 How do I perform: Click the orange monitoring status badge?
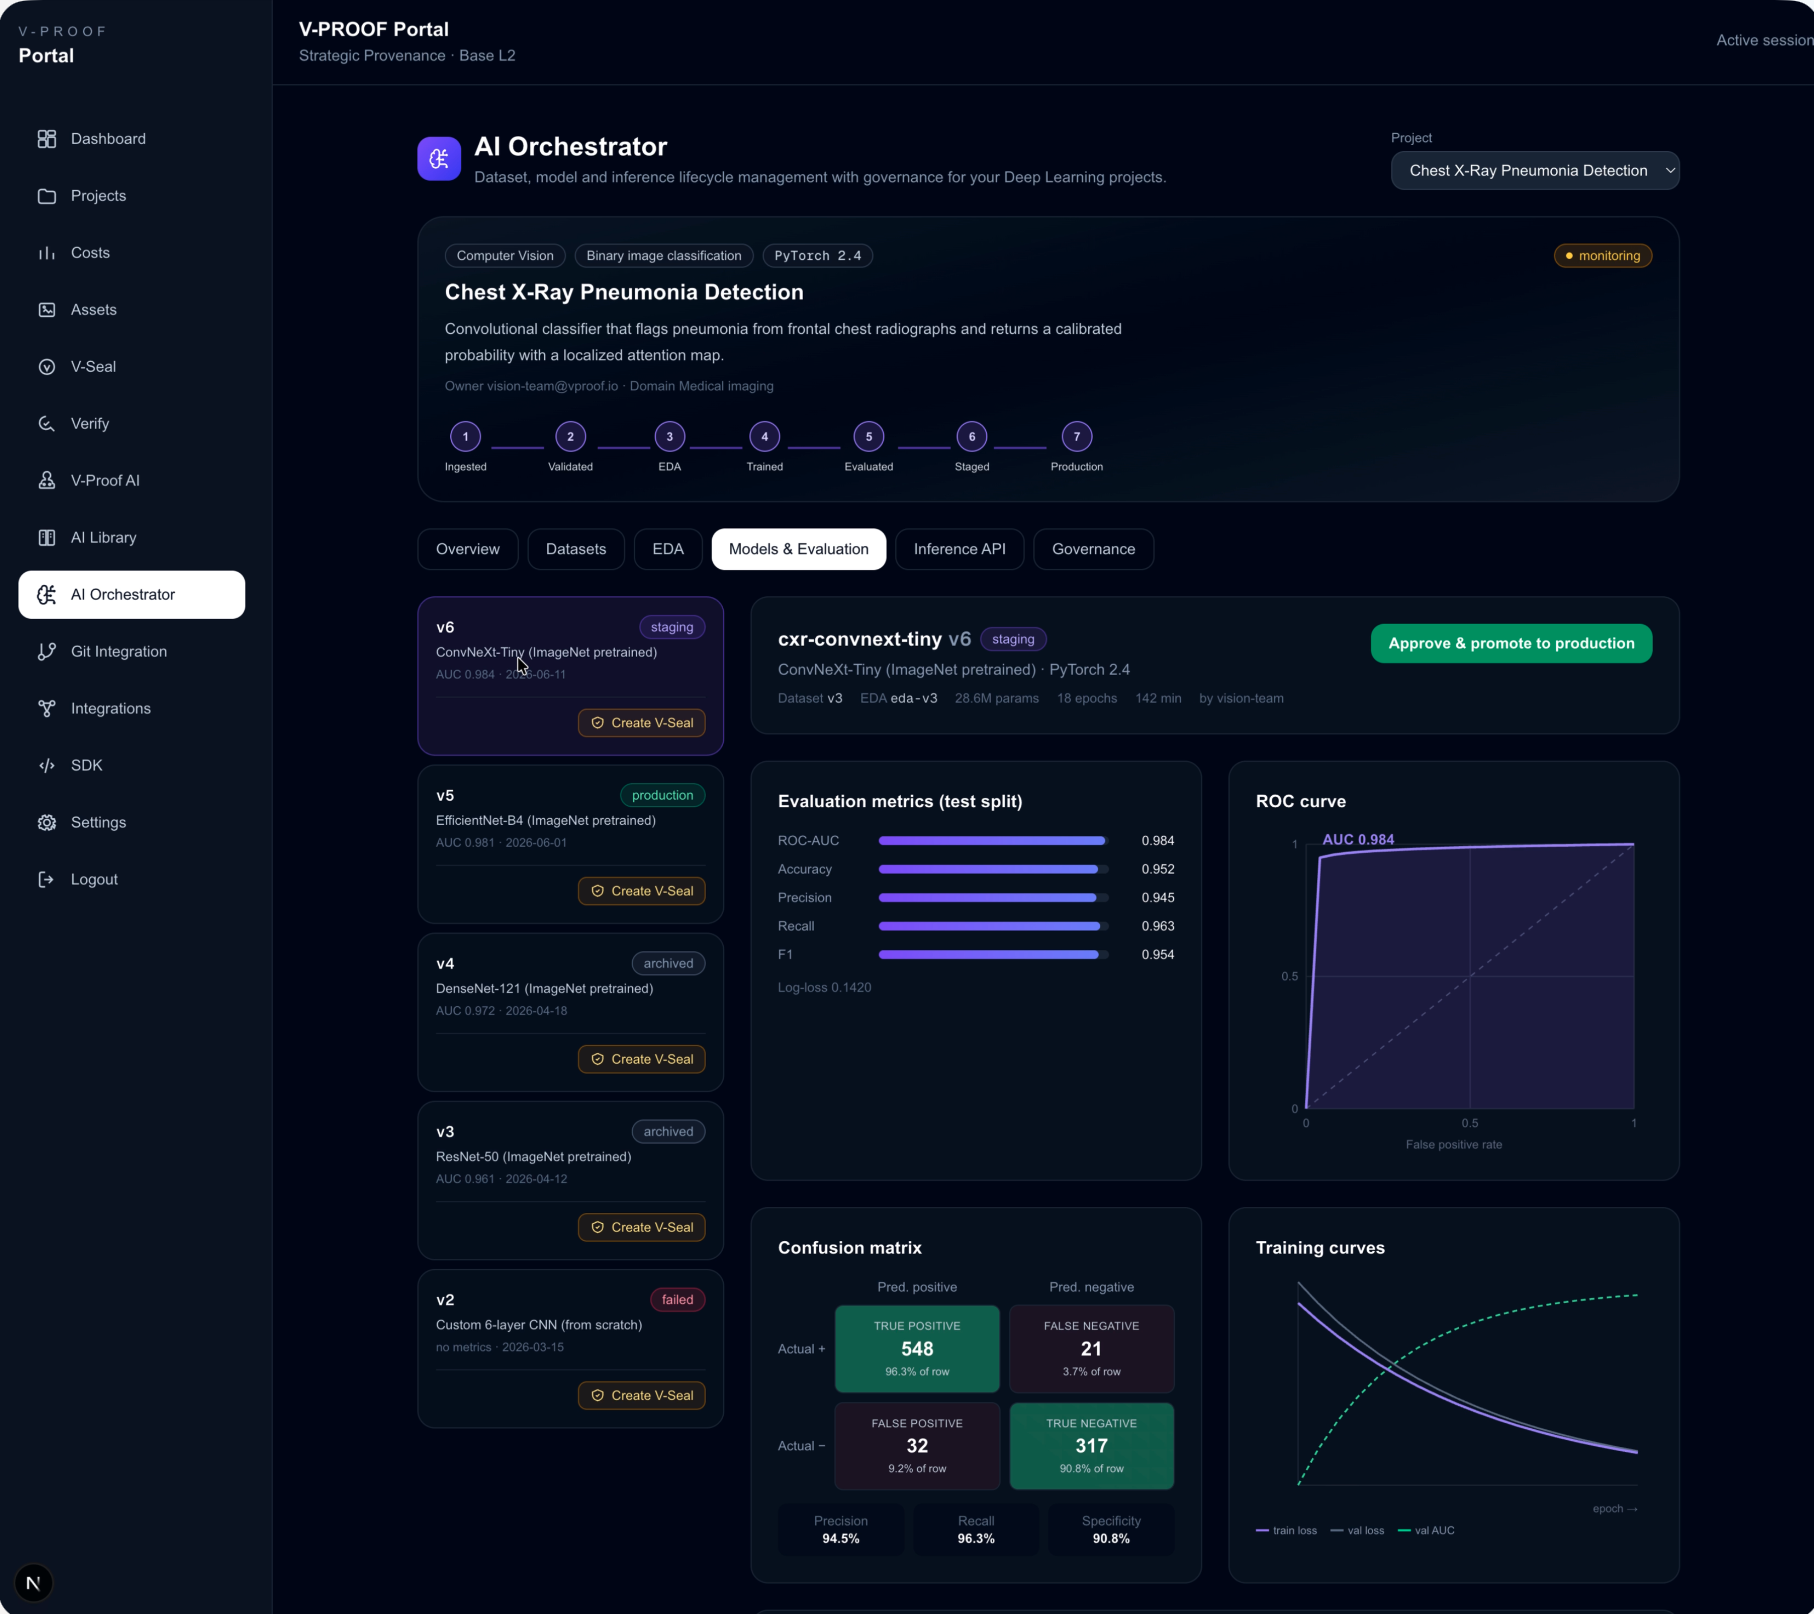pos(1603,256)
